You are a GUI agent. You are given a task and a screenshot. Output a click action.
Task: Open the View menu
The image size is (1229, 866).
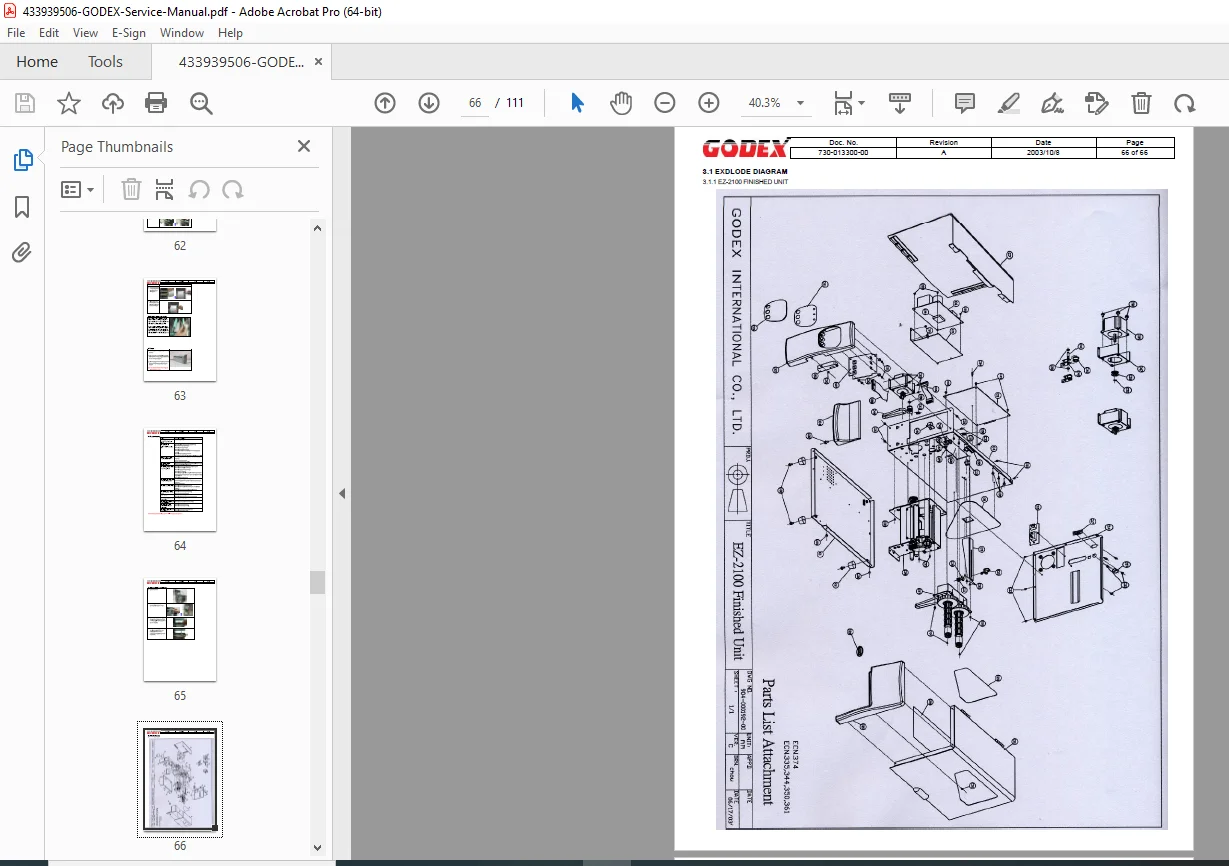tap(85, 33)
